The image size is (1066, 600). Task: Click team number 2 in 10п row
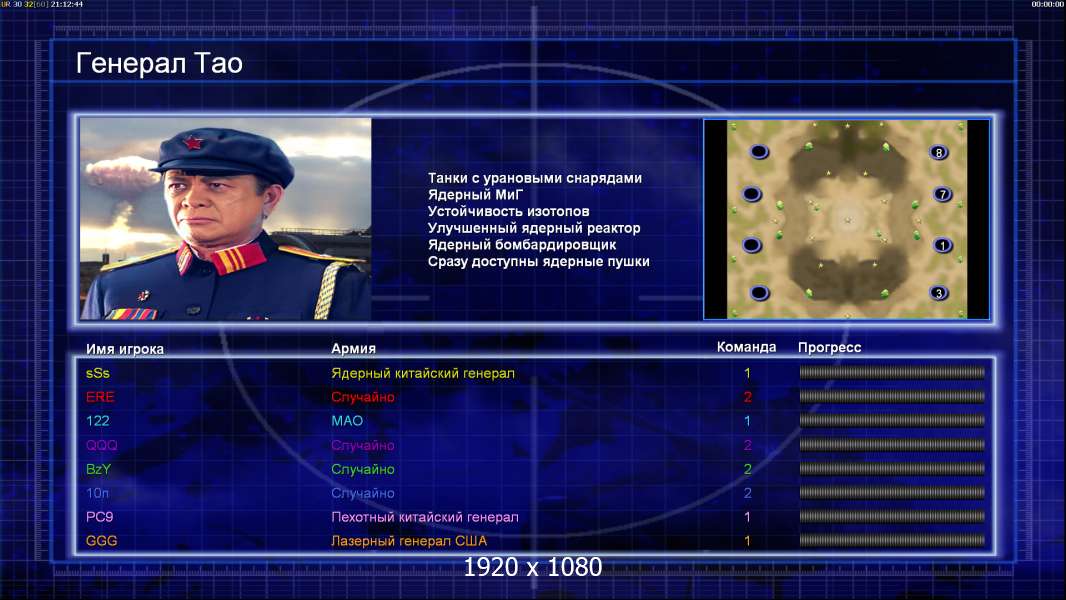(747, 493)
